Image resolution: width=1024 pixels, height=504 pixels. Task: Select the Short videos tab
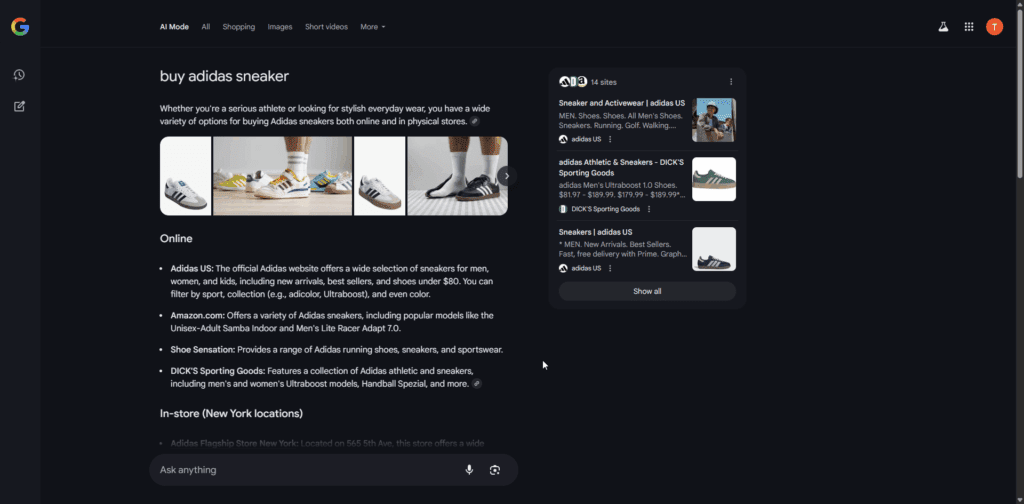click(326, 27)
